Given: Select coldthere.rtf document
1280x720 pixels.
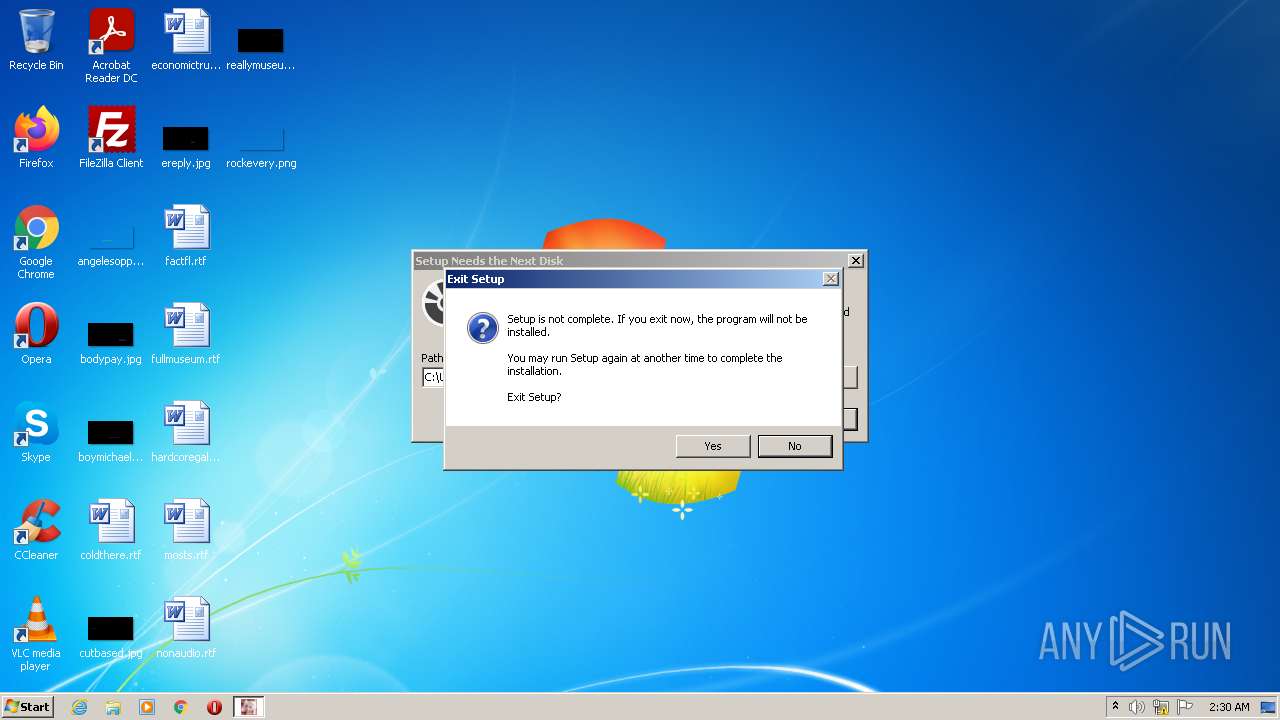Looking at the screenshot, I should click(111, 530).
